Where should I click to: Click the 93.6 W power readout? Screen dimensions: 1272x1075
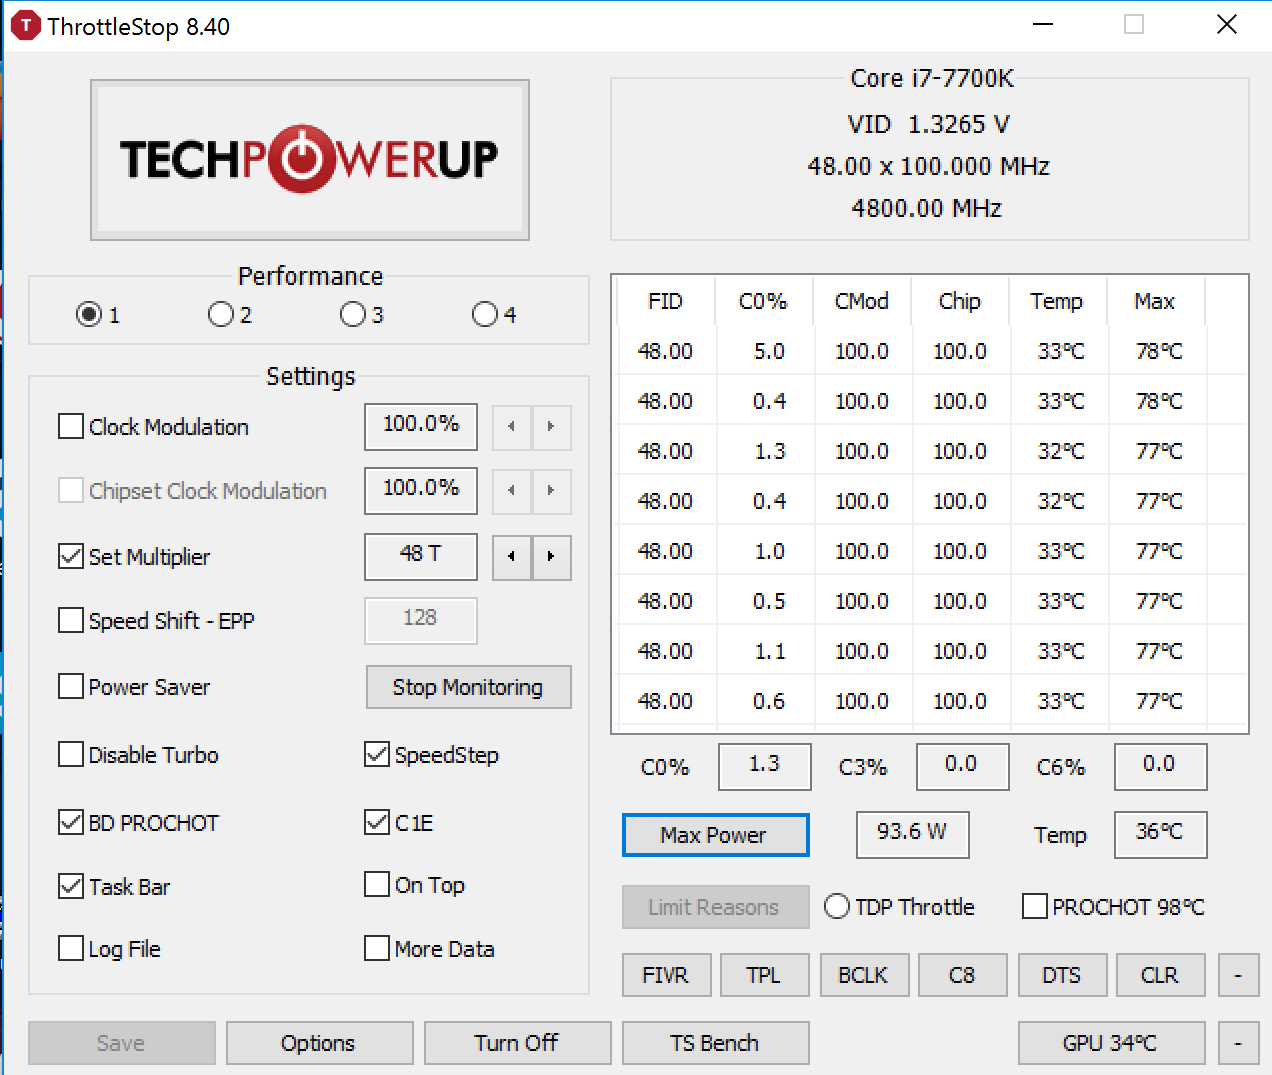(x=913, y=835)
